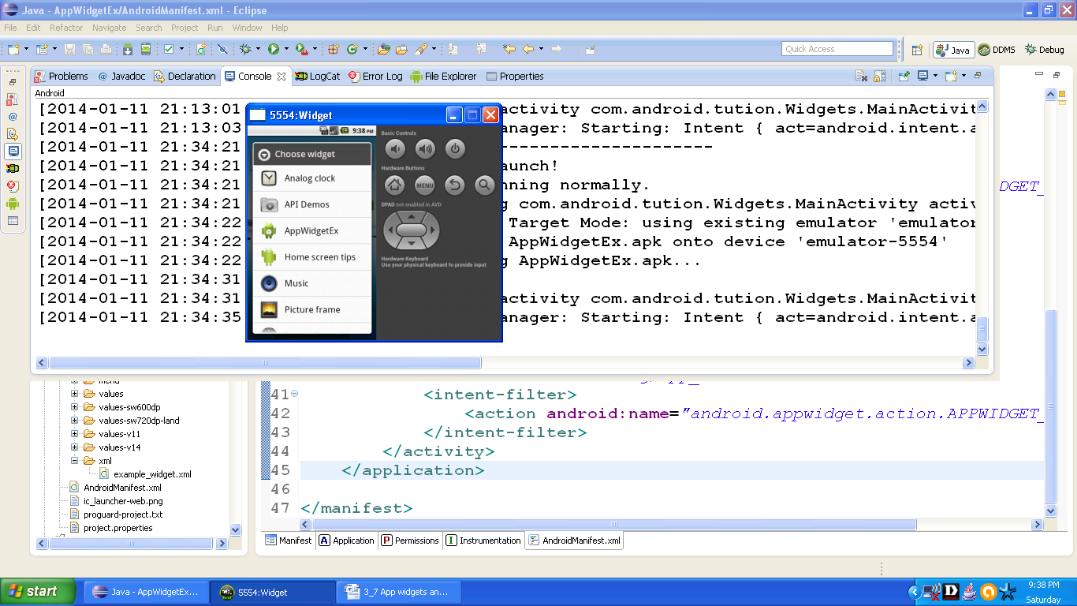Click the emulator volume down button
Screen dimensions: 1077x606
tap(395, 148)
